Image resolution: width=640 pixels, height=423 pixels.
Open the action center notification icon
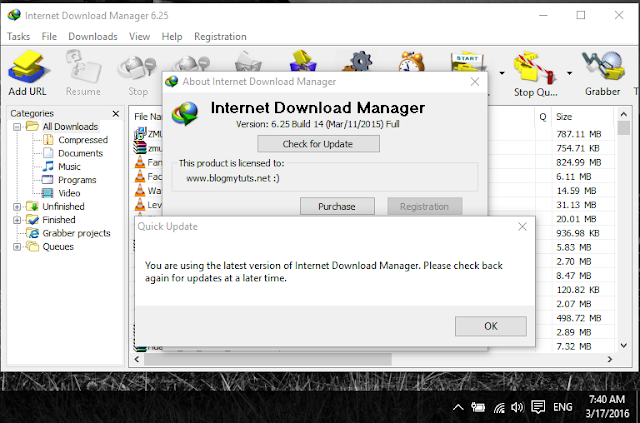(x=538, y=407)
